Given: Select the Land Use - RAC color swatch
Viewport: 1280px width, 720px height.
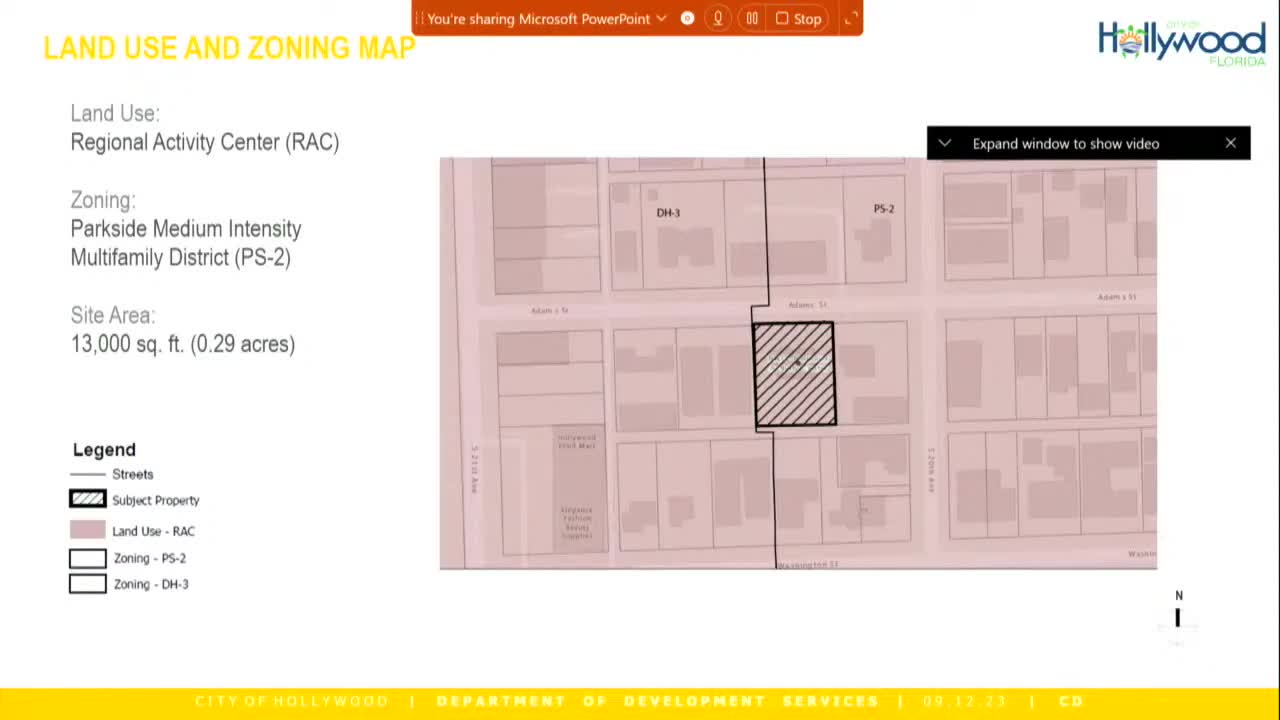Looking at the screenshot, I should 87,530.
